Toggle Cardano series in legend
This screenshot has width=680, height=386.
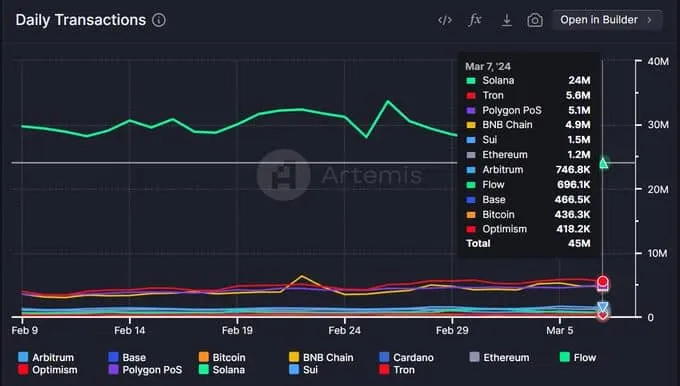[406, 357]
